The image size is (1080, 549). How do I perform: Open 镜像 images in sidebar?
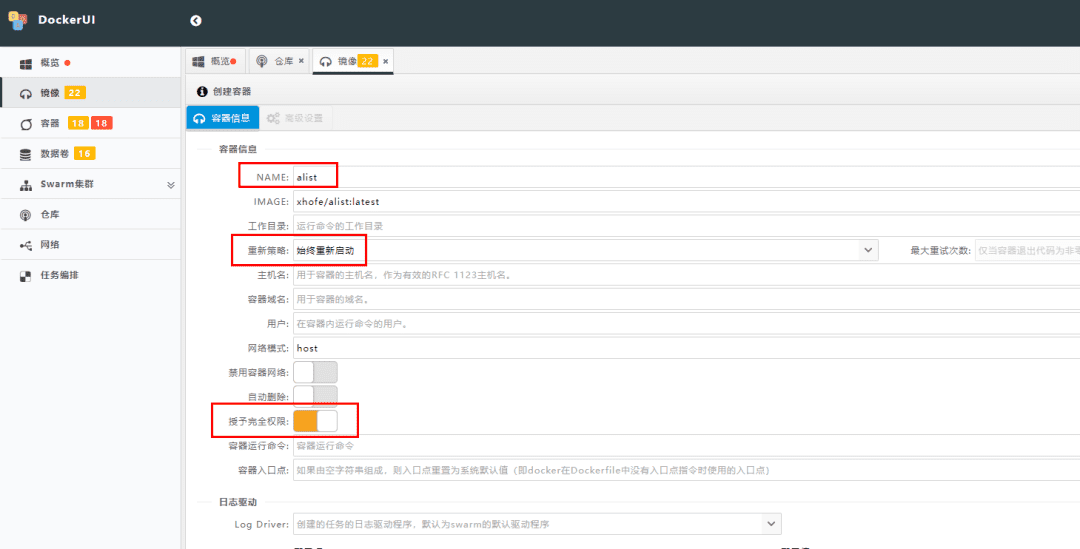tap(50, 93)
